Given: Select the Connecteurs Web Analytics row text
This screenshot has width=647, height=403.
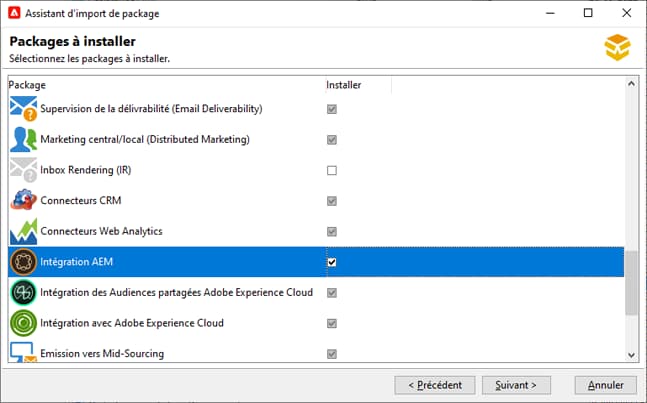Looking at the screenshot, I should pos(102,231).
